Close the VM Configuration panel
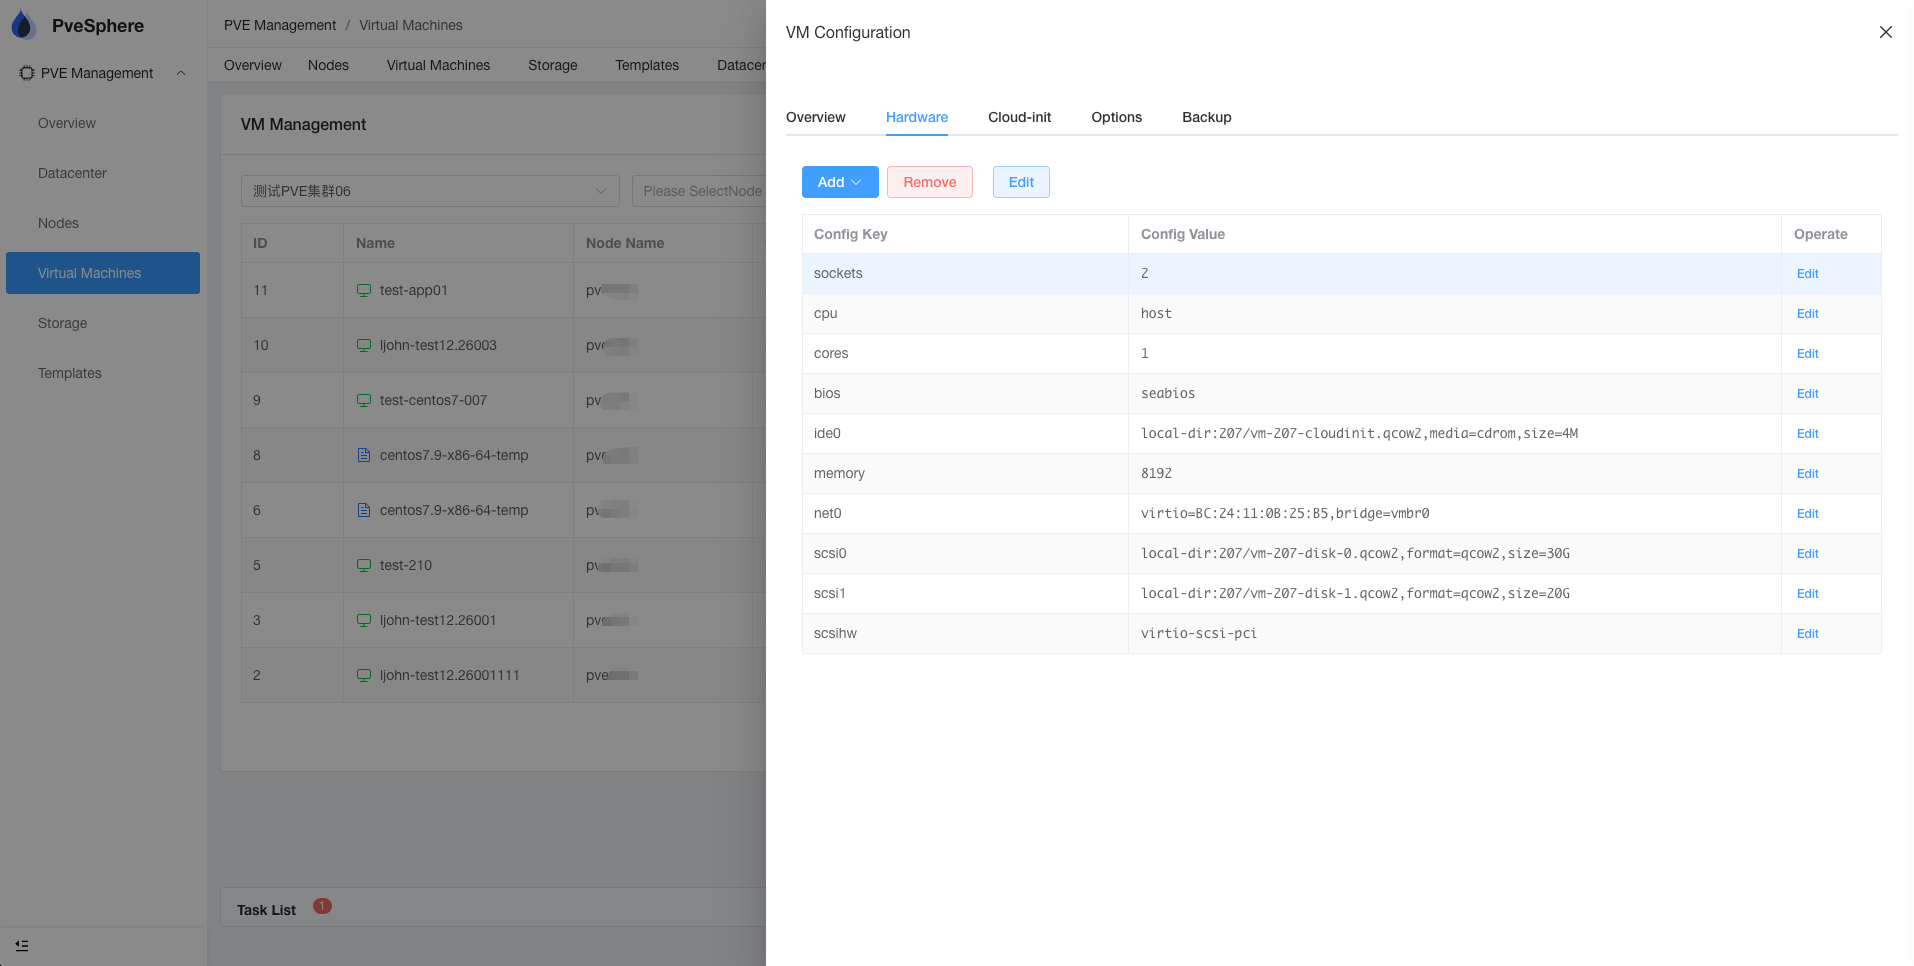This screenshot has width=1914, height=966. click(1885, 32)
